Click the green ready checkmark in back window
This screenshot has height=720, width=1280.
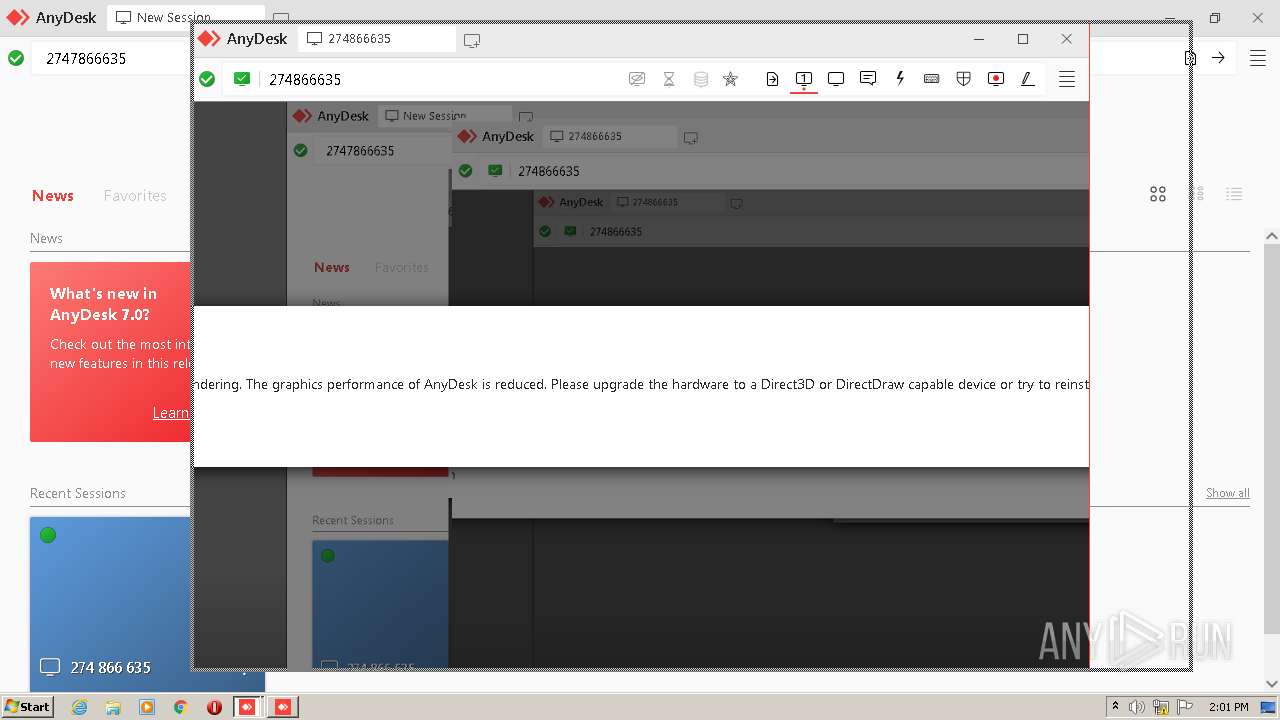(16, 58)
